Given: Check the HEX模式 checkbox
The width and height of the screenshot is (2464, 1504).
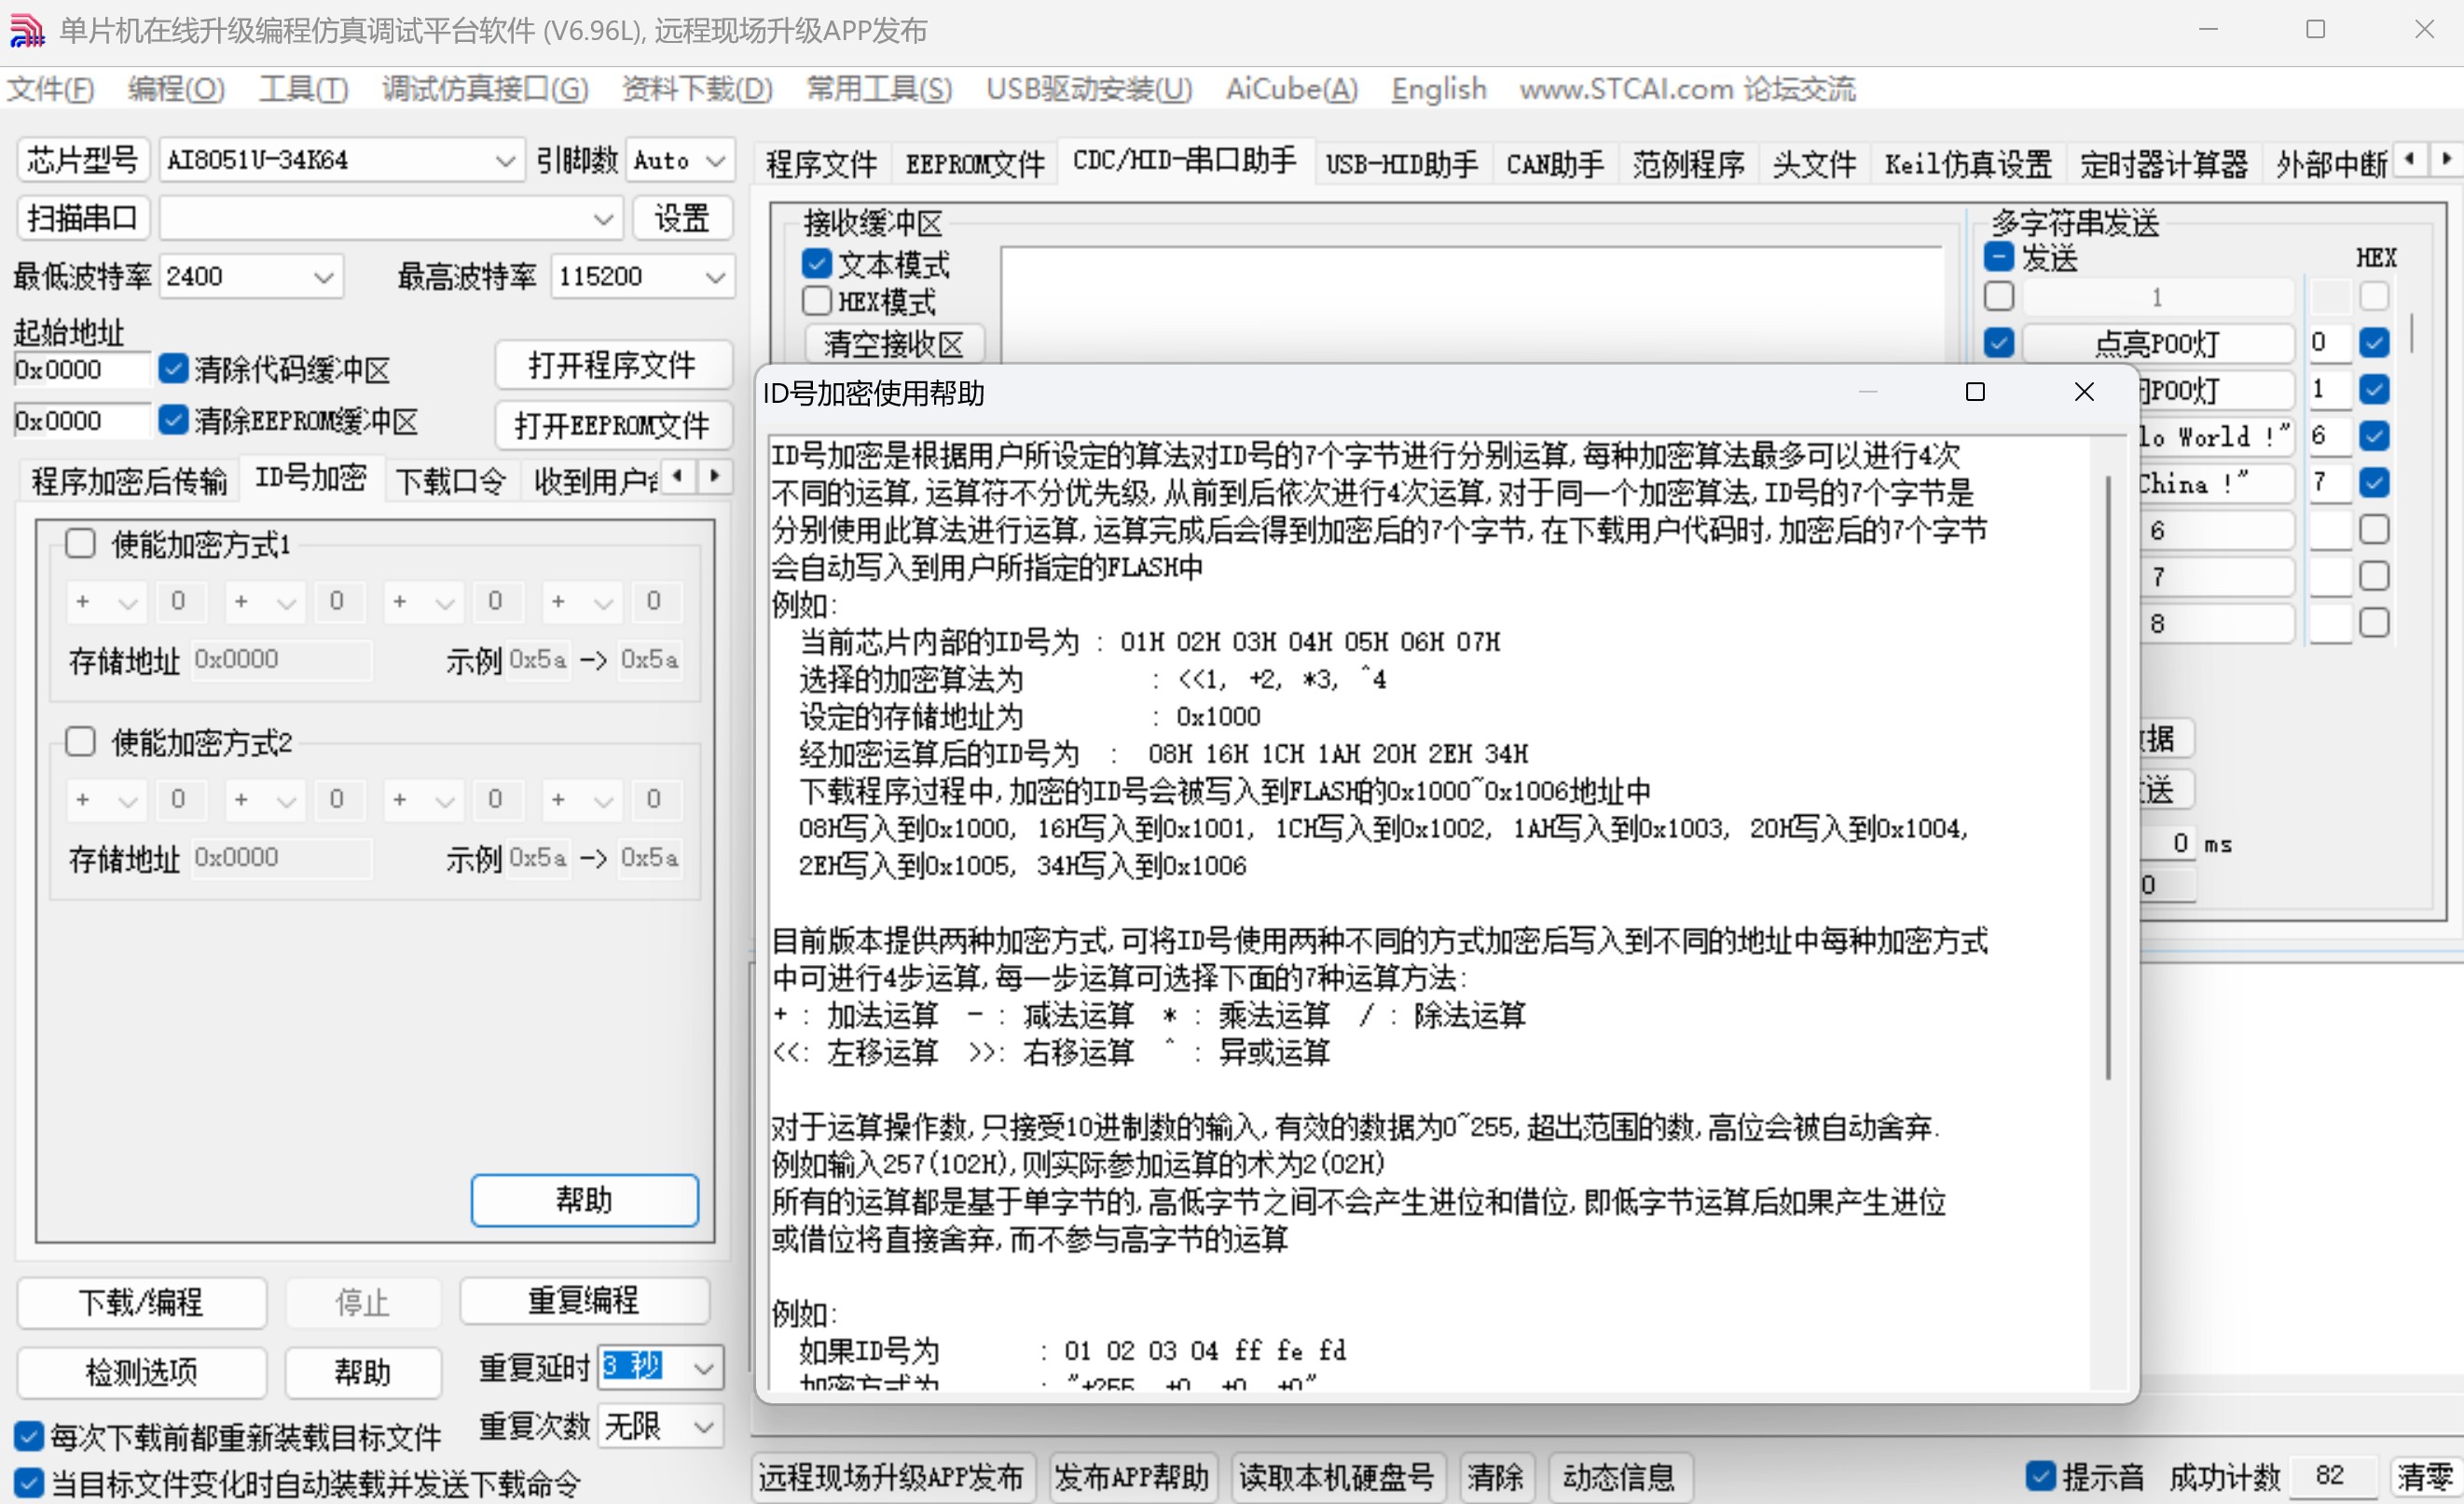Looking at the screenshot, I should 816,301.
